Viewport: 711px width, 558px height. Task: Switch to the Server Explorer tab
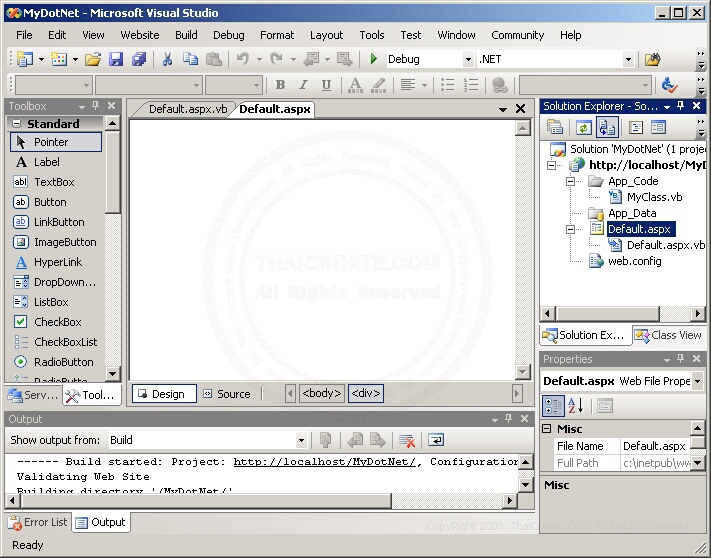[34, 395]
